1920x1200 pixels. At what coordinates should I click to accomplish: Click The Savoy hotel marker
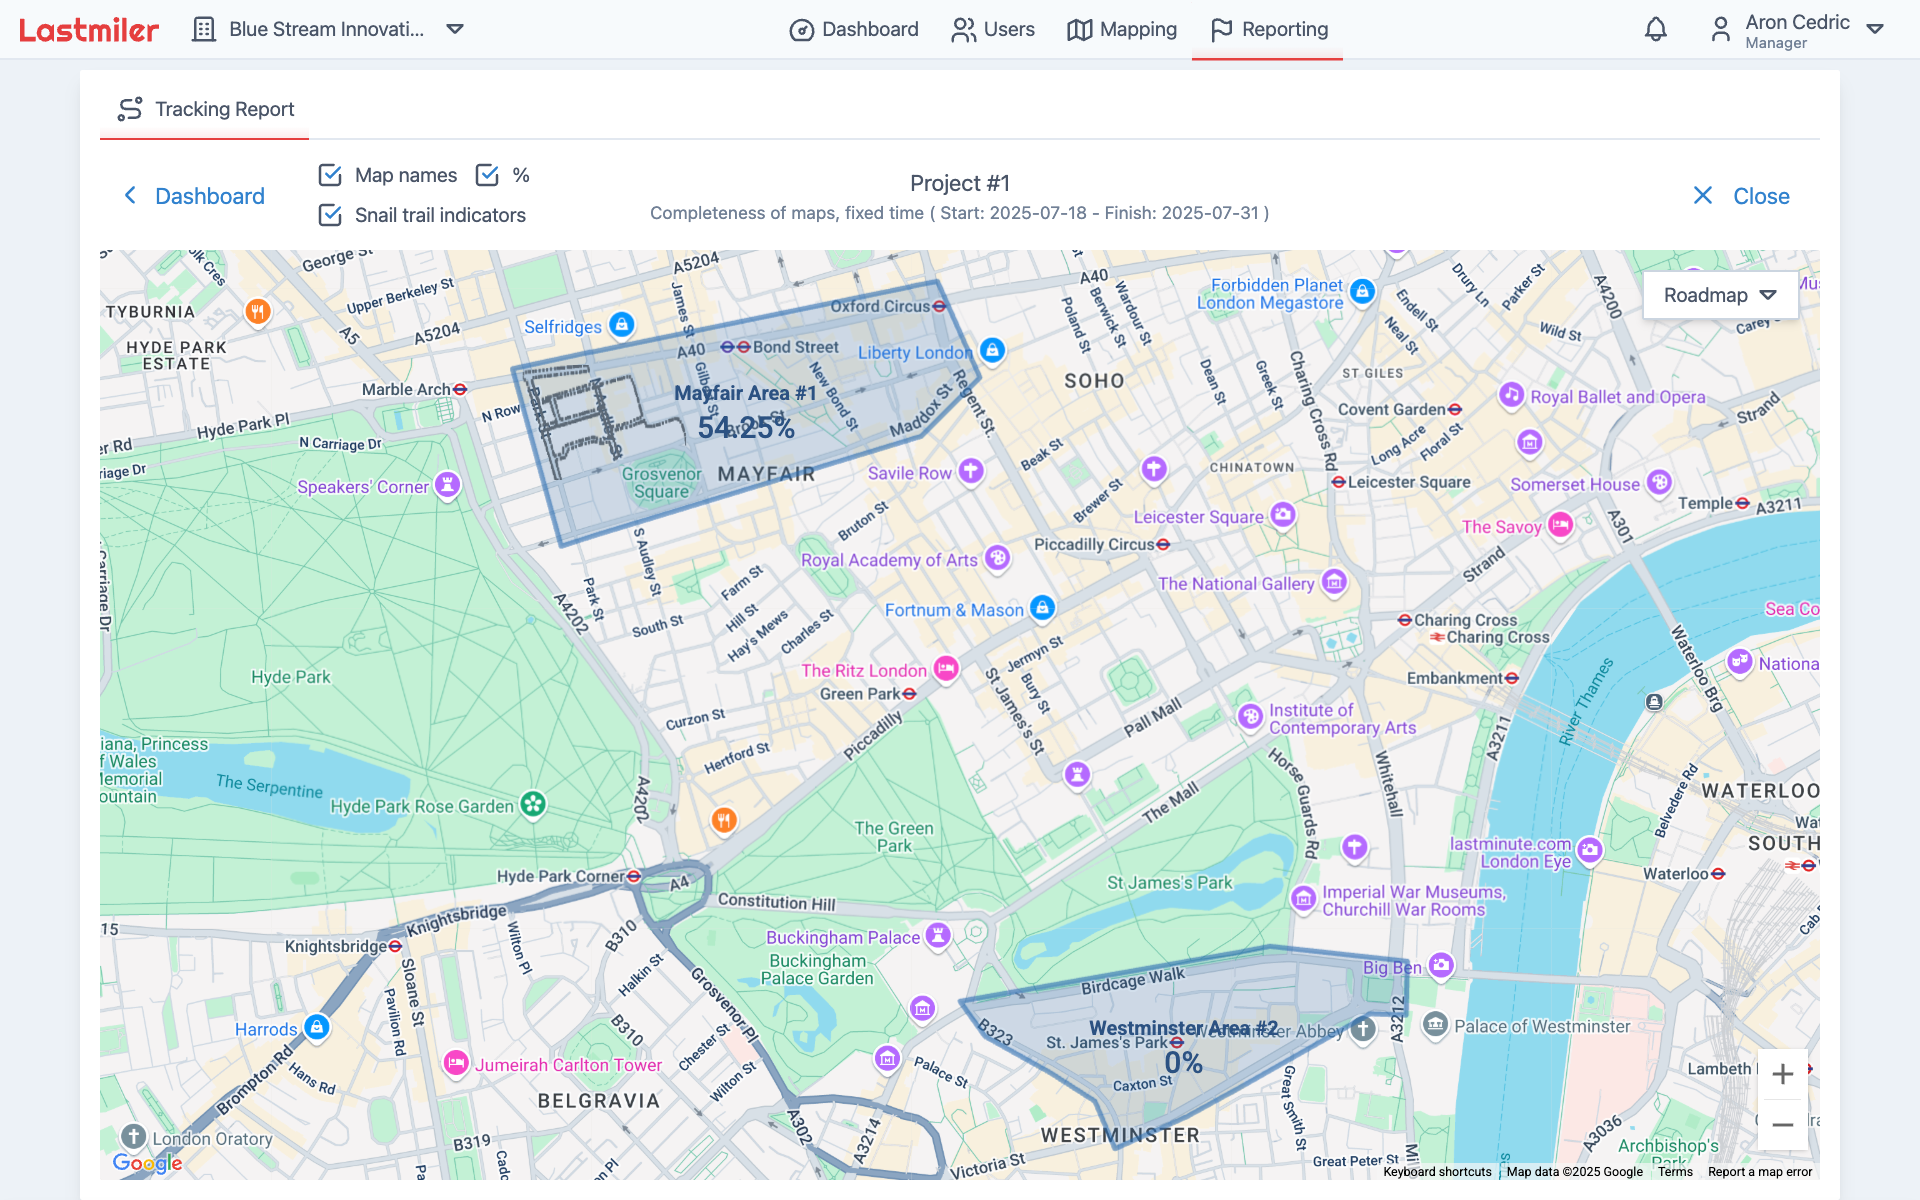pos(1560,524)
